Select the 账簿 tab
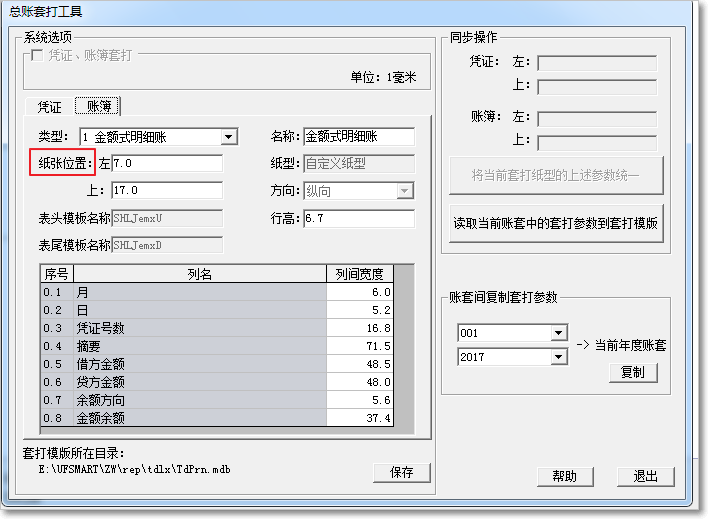The image size is (708, 519). [x=99, y=106]
